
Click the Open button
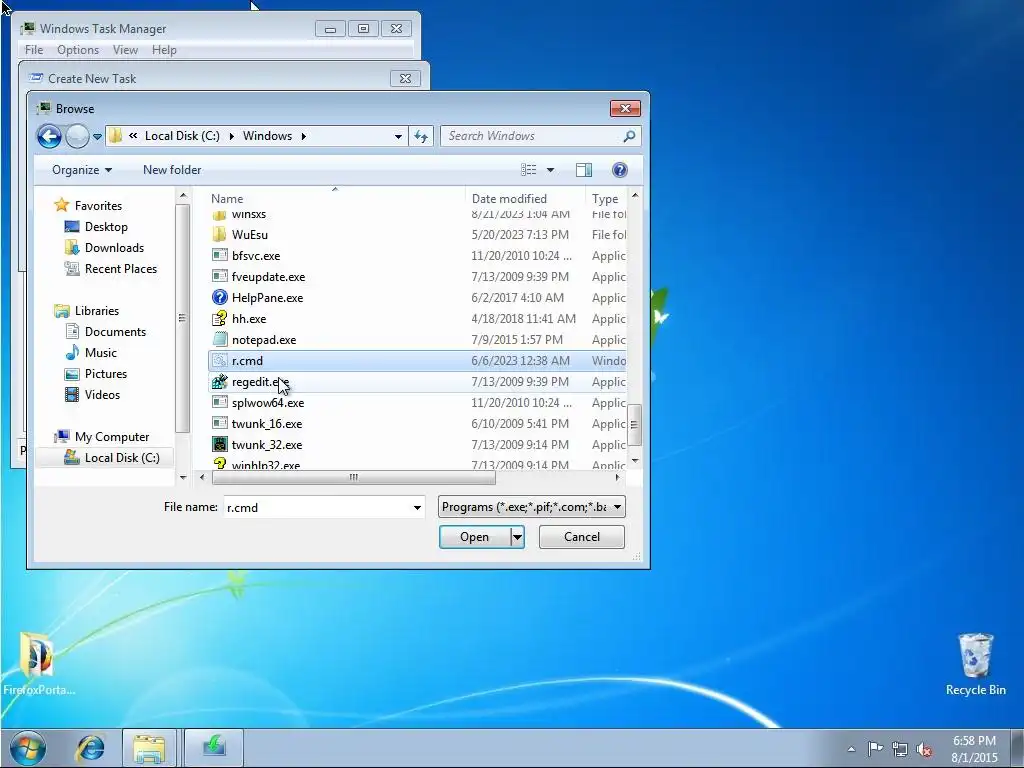pyautogui.click(x=474, y=537)
